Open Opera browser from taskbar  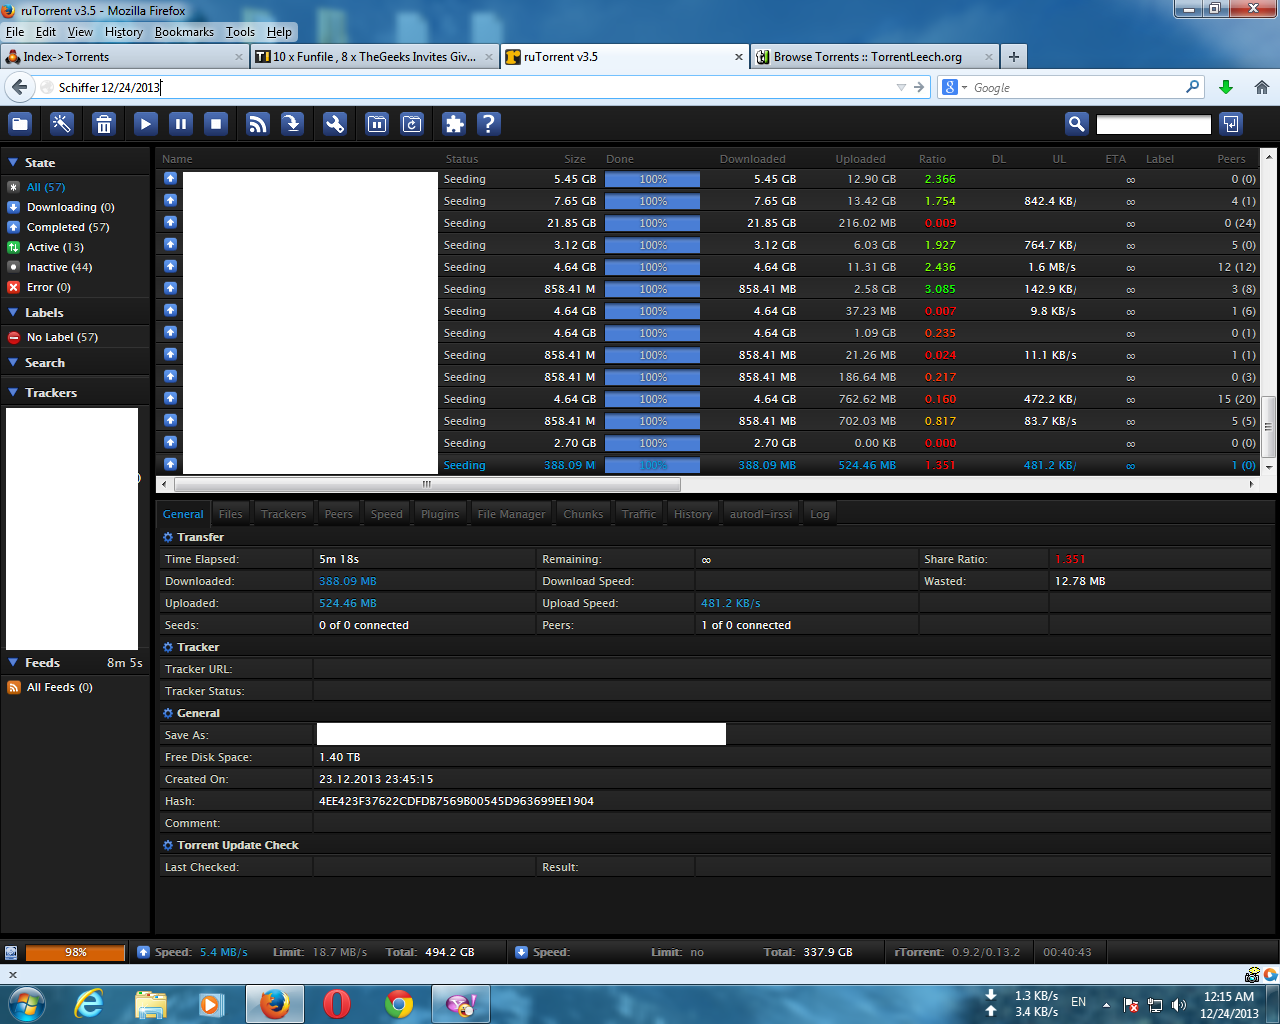coord(337,1003)
